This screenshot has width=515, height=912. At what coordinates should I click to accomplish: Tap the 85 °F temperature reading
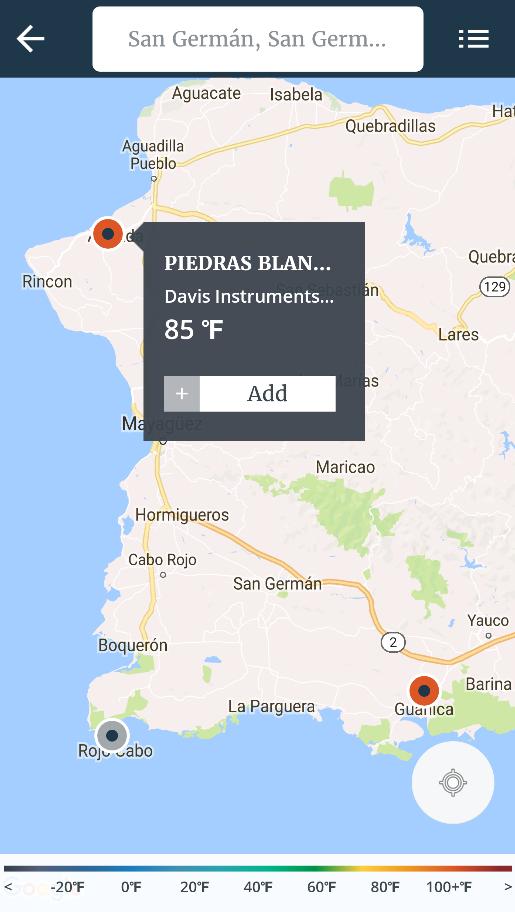coord(194,329)
